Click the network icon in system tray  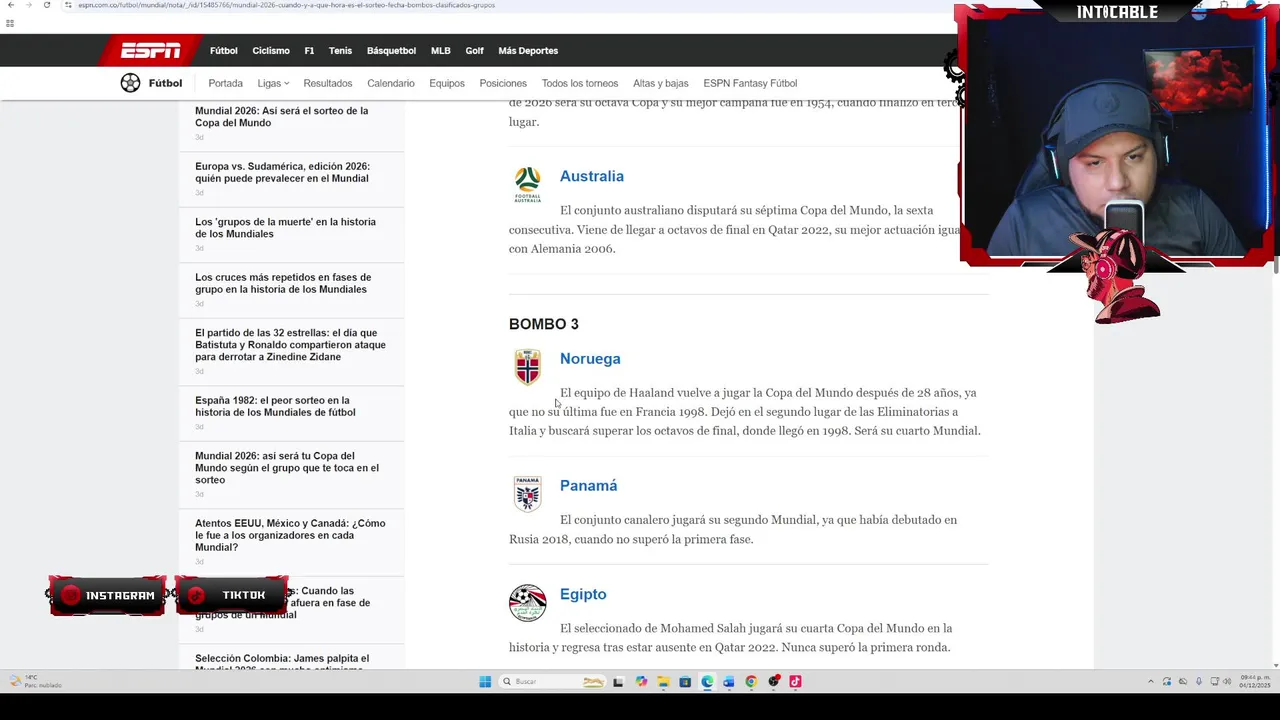1214,681
